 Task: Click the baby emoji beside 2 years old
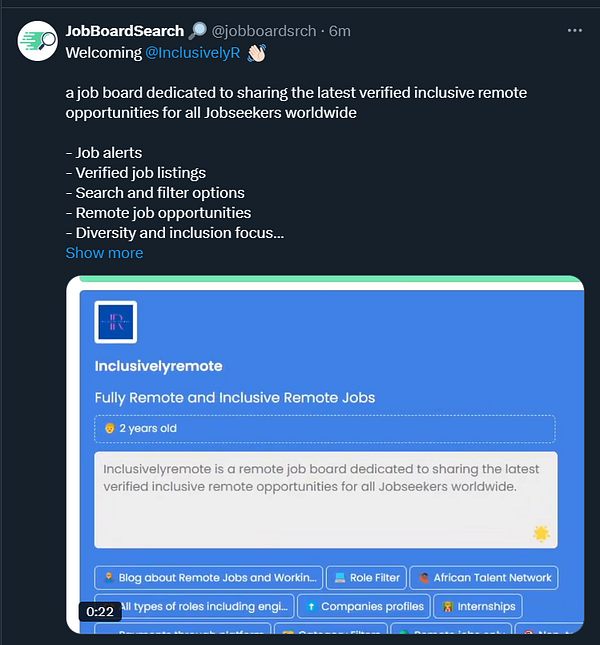pyautogui.click(x=109, y=428)
